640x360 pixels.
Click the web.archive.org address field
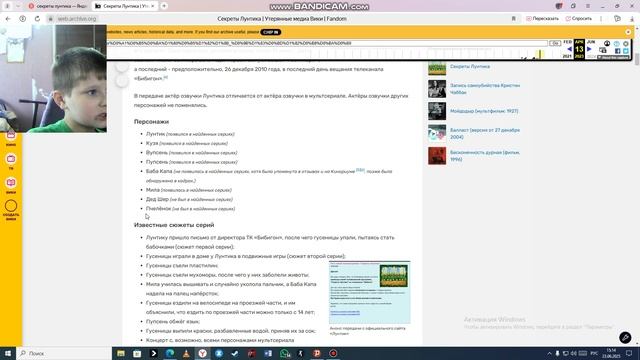[x=77, y=19]
